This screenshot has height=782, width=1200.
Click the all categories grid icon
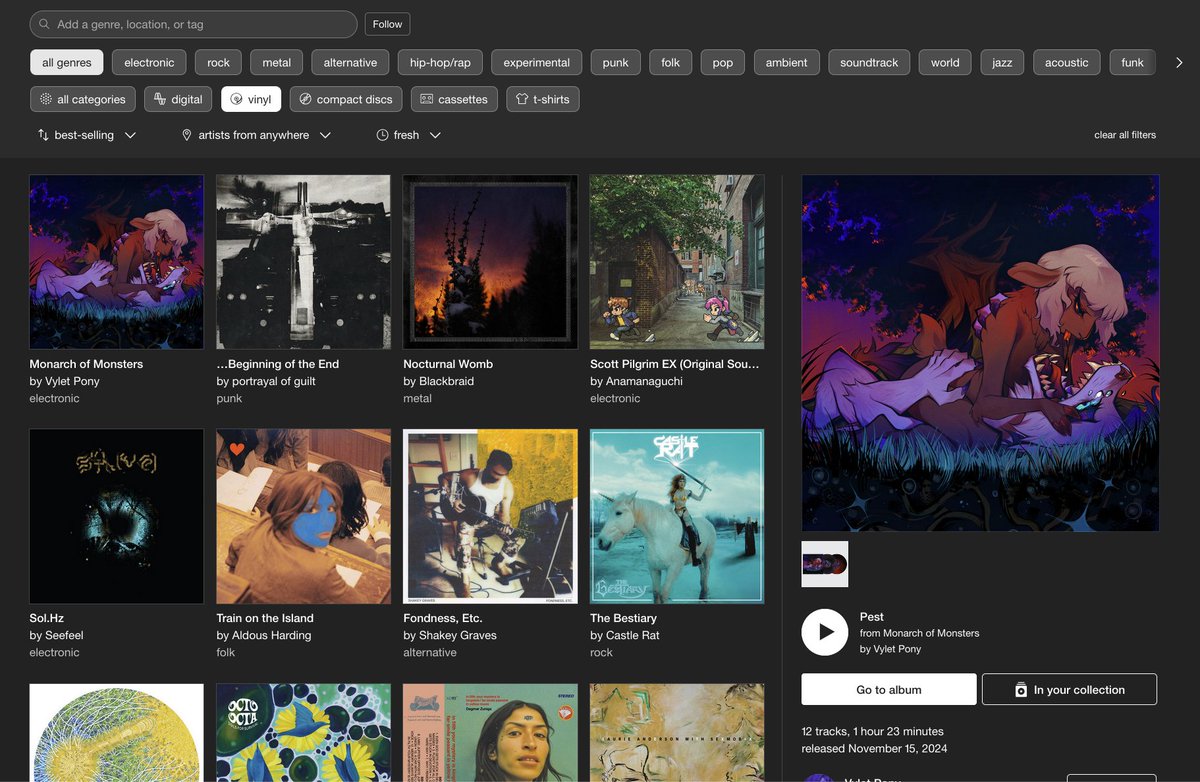(x=45, y=99)
